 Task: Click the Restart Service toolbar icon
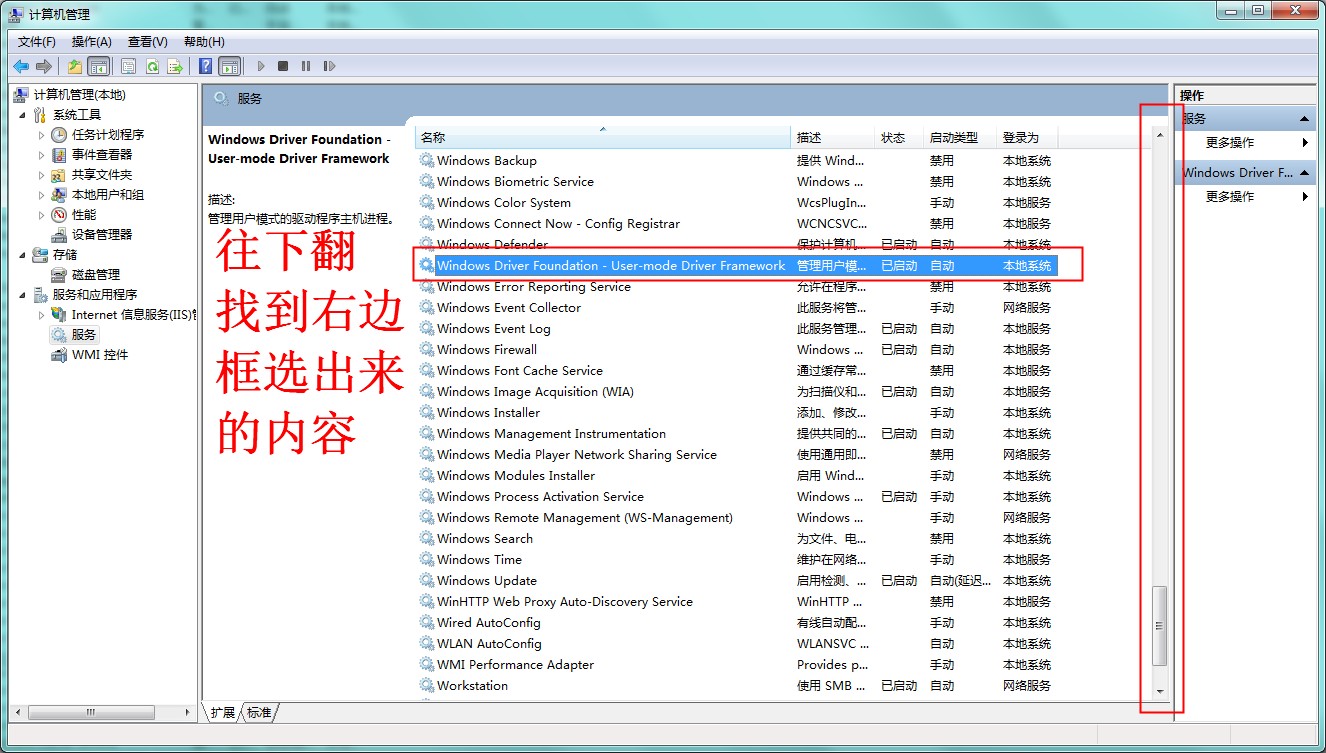(x=329, y=66)
